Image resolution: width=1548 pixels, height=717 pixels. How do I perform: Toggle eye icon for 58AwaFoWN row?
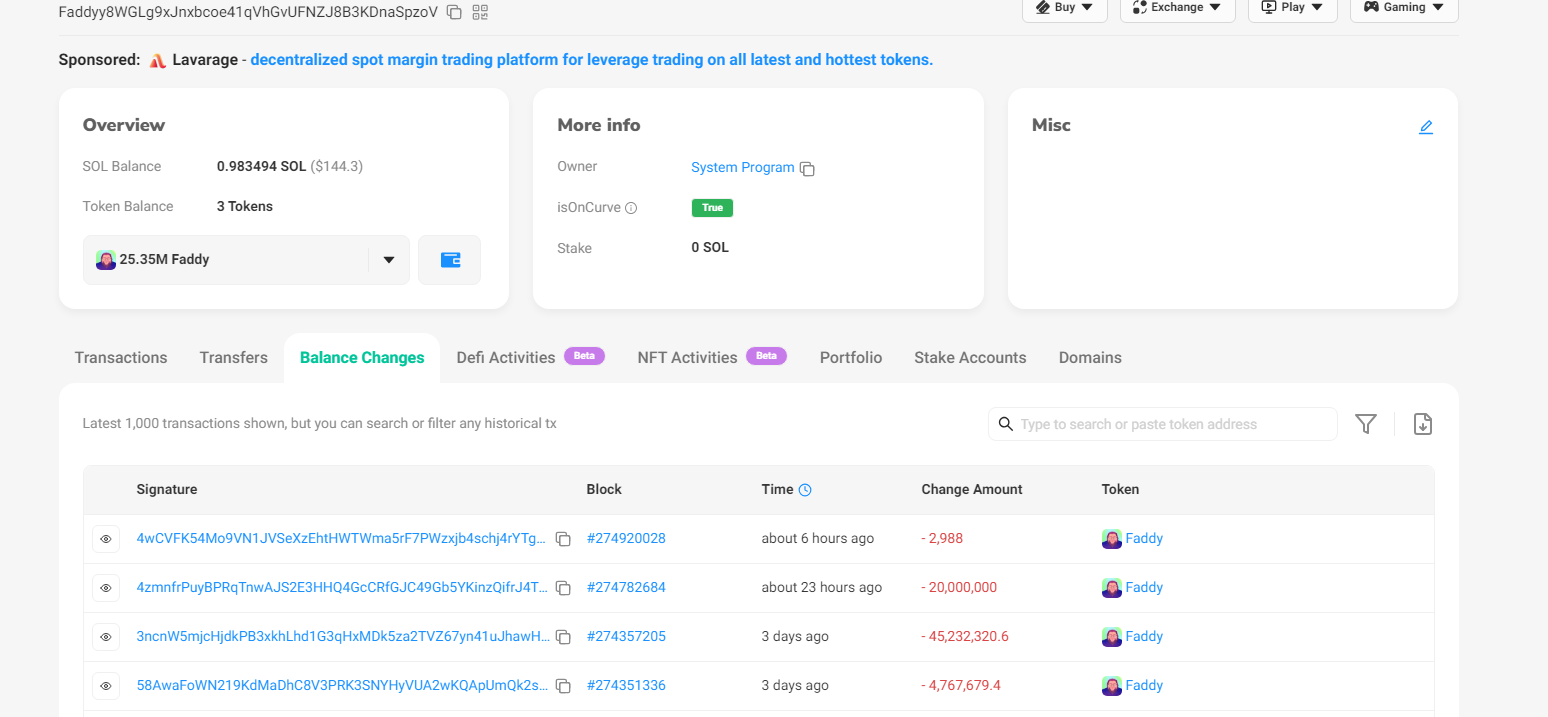(x=106, y=686)
